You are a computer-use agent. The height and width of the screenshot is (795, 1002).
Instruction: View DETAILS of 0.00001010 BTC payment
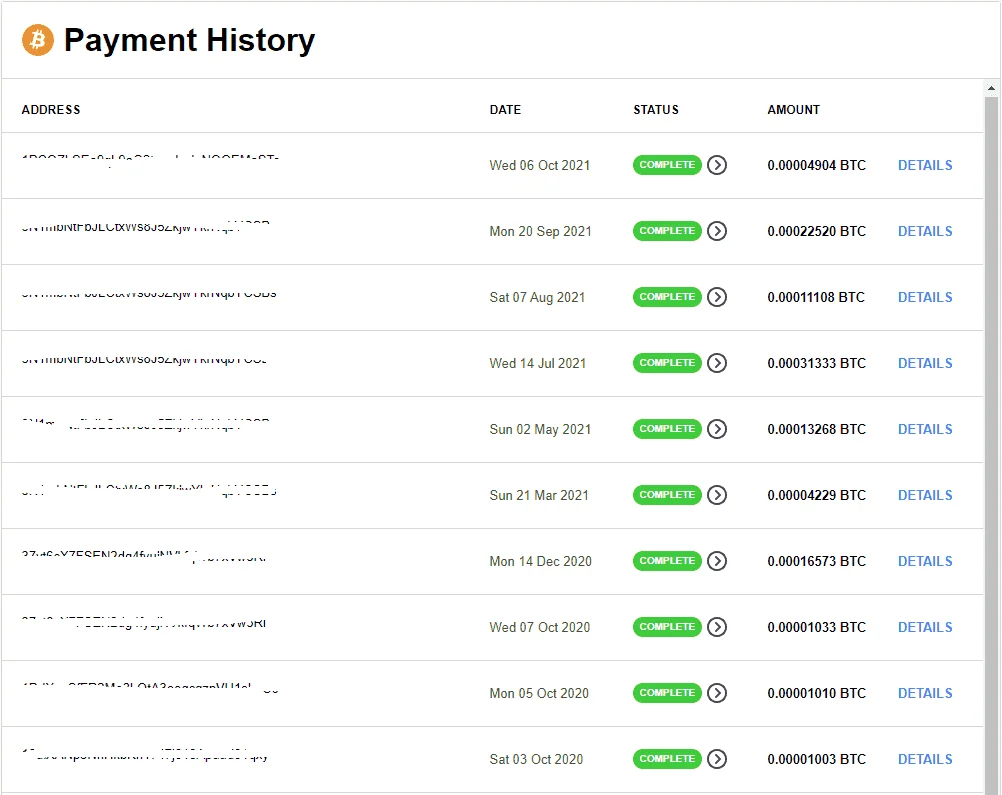coord(925,693)
